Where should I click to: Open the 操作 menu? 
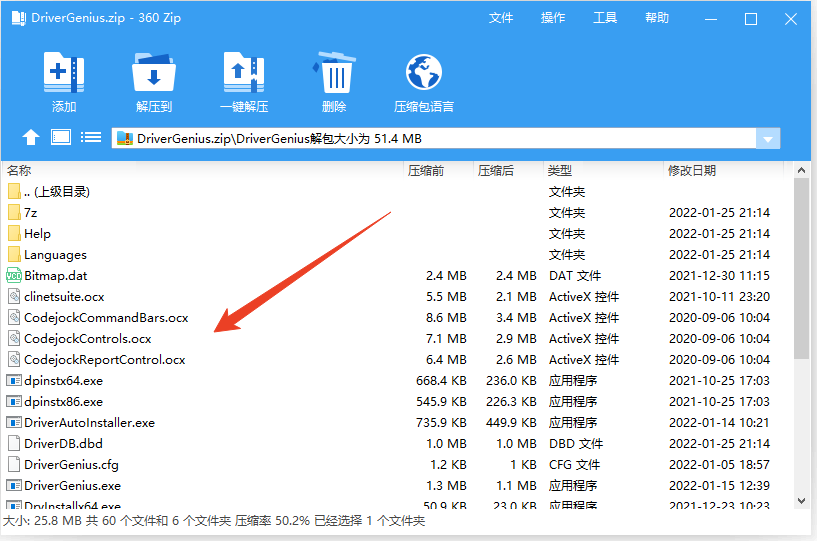553,18
